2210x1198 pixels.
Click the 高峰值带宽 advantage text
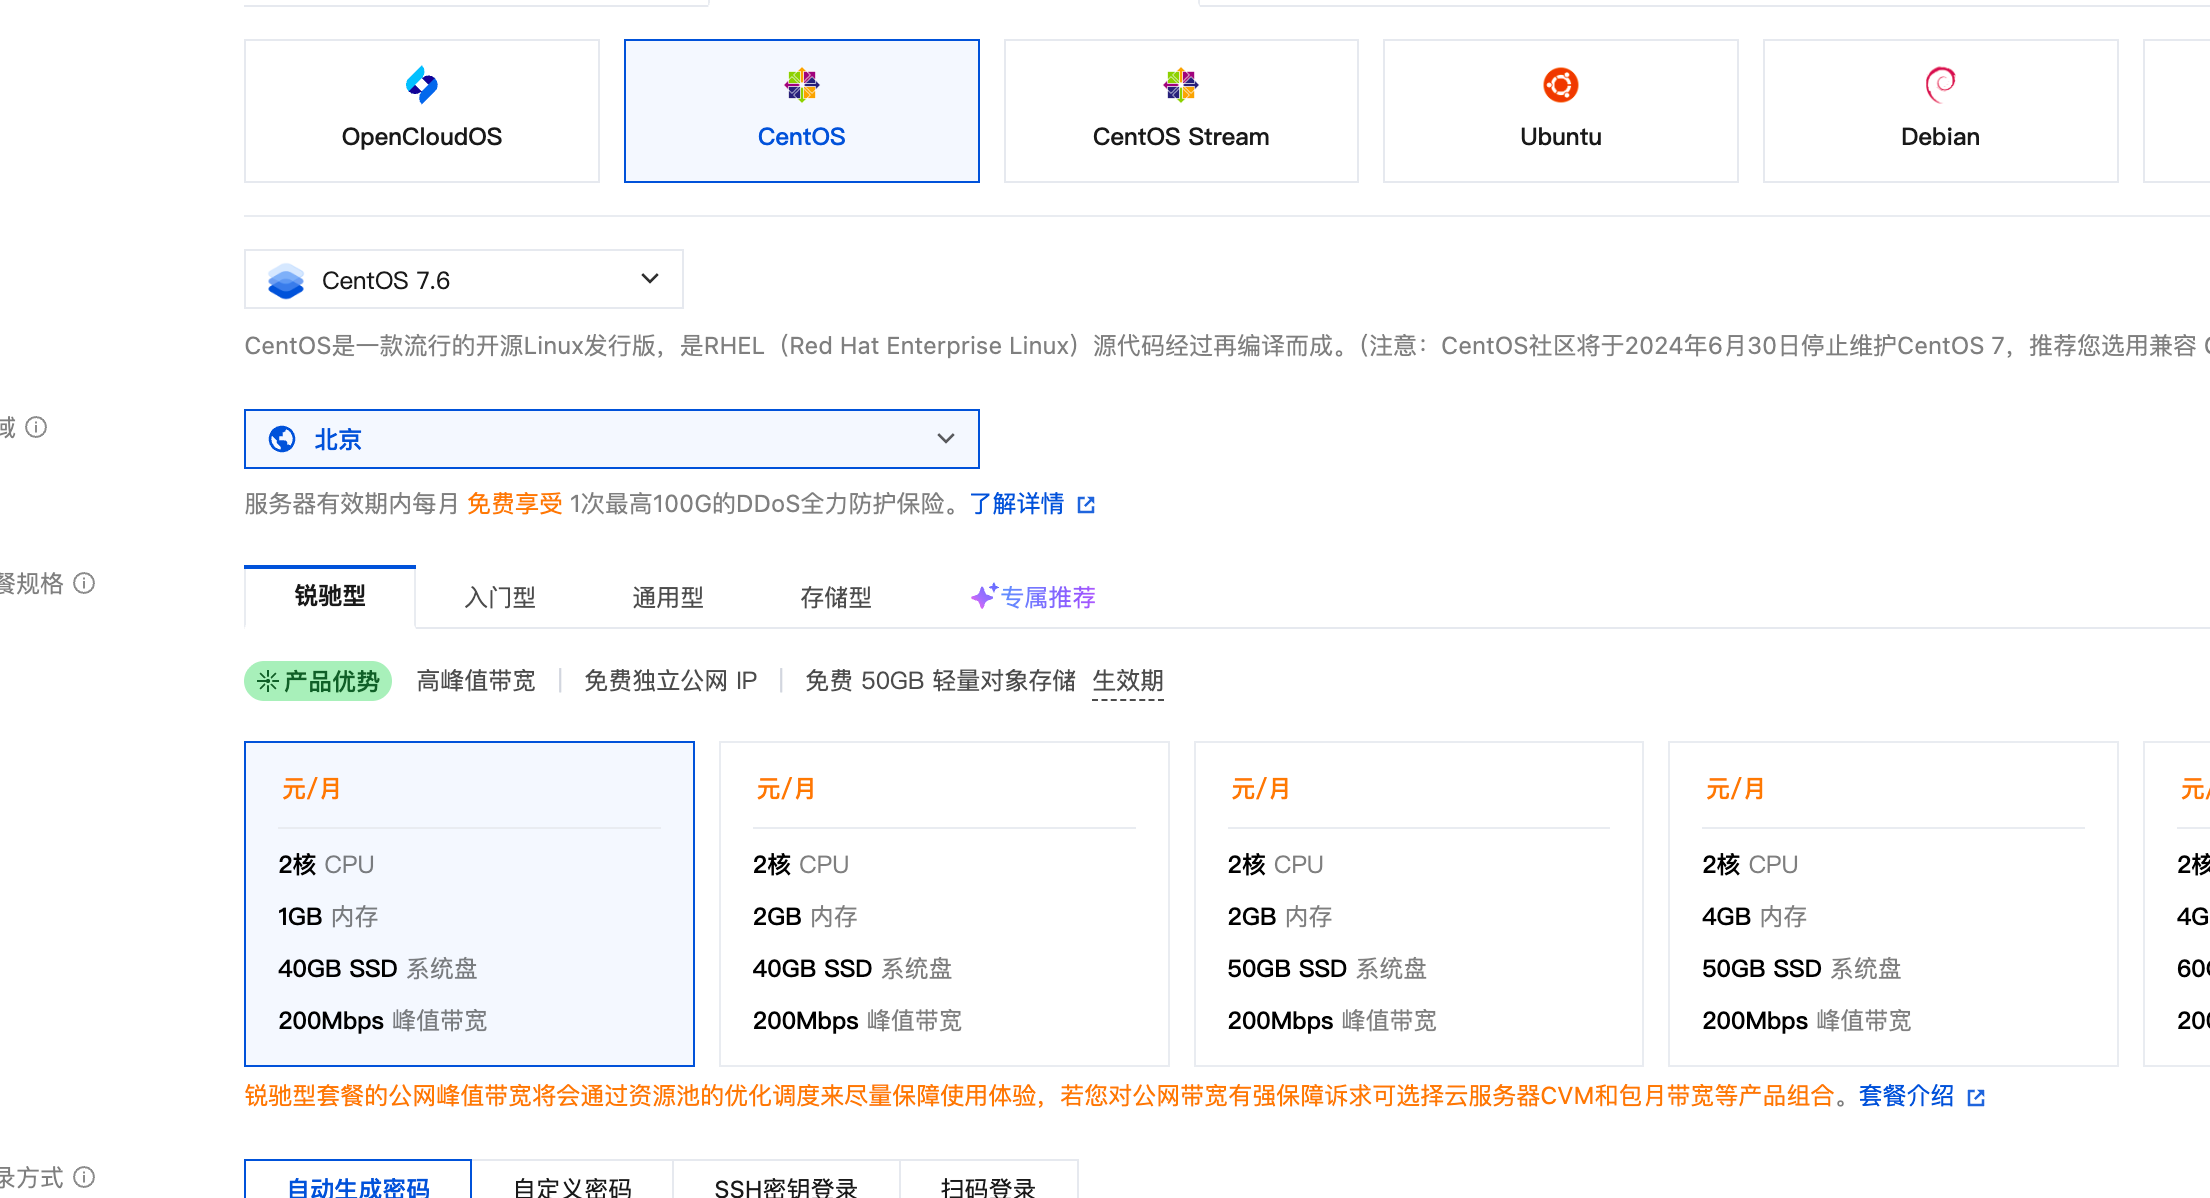pos(476,681)
